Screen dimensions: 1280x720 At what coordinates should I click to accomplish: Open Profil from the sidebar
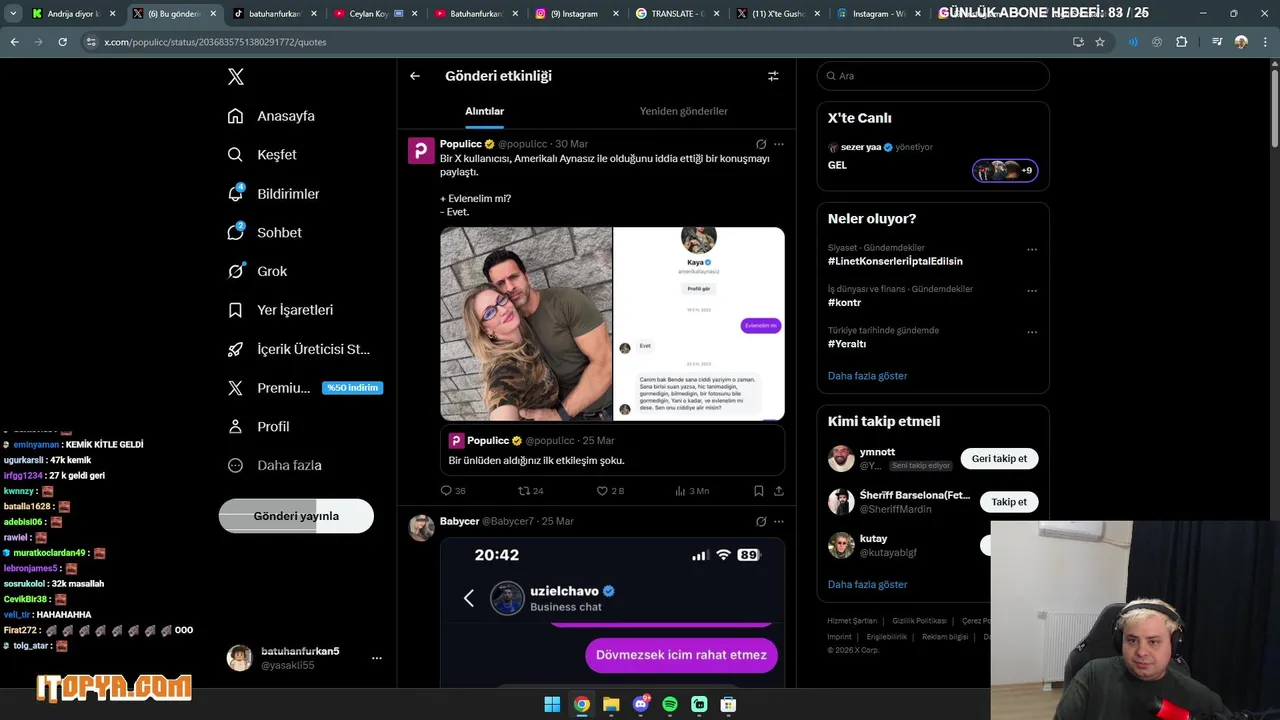point(258,426)
